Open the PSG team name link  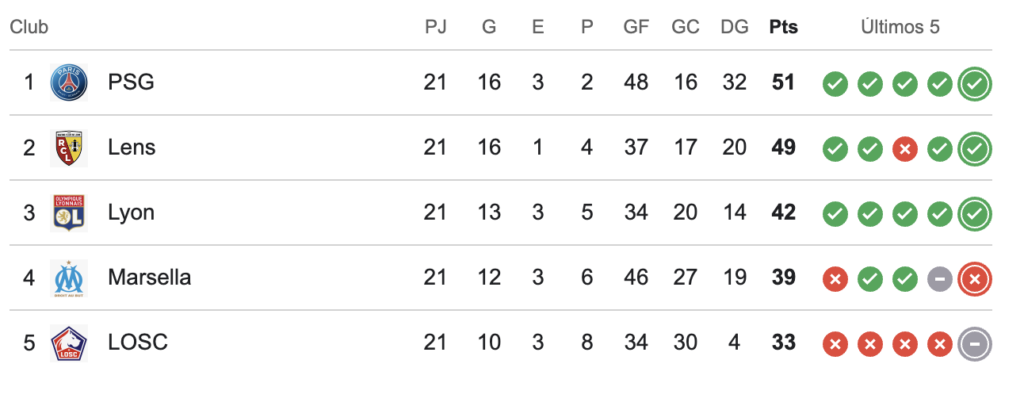pyautogui.click(x=131, y=82)
